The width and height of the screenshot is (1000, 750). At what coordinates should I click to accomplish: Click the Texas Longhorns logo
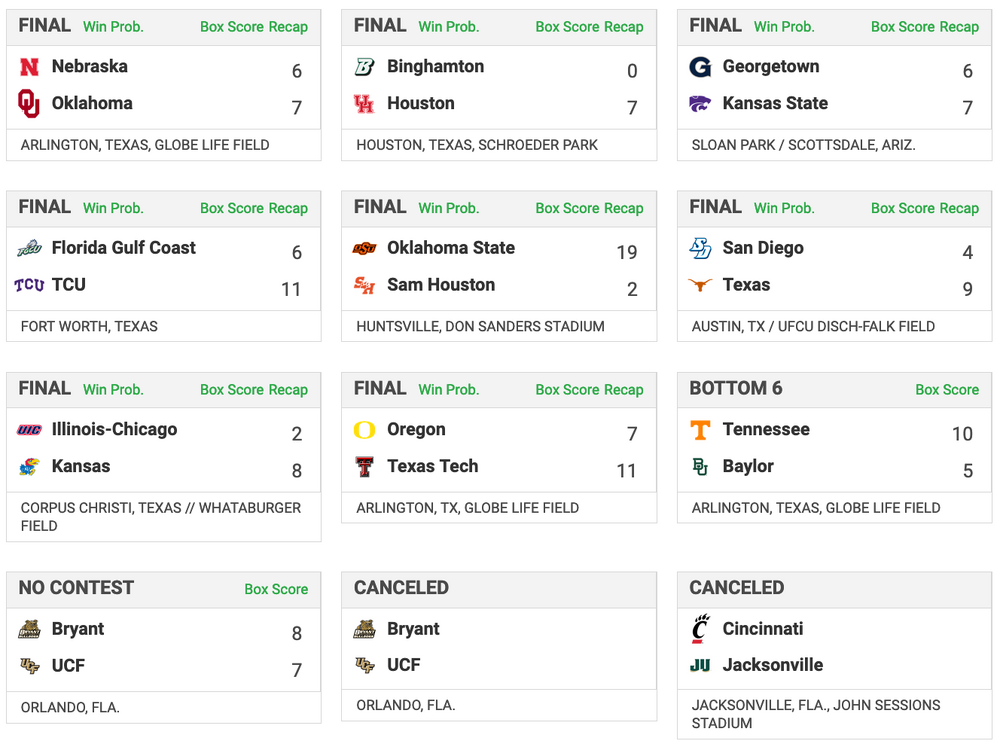pyautogui.click(x=700, y=285)
